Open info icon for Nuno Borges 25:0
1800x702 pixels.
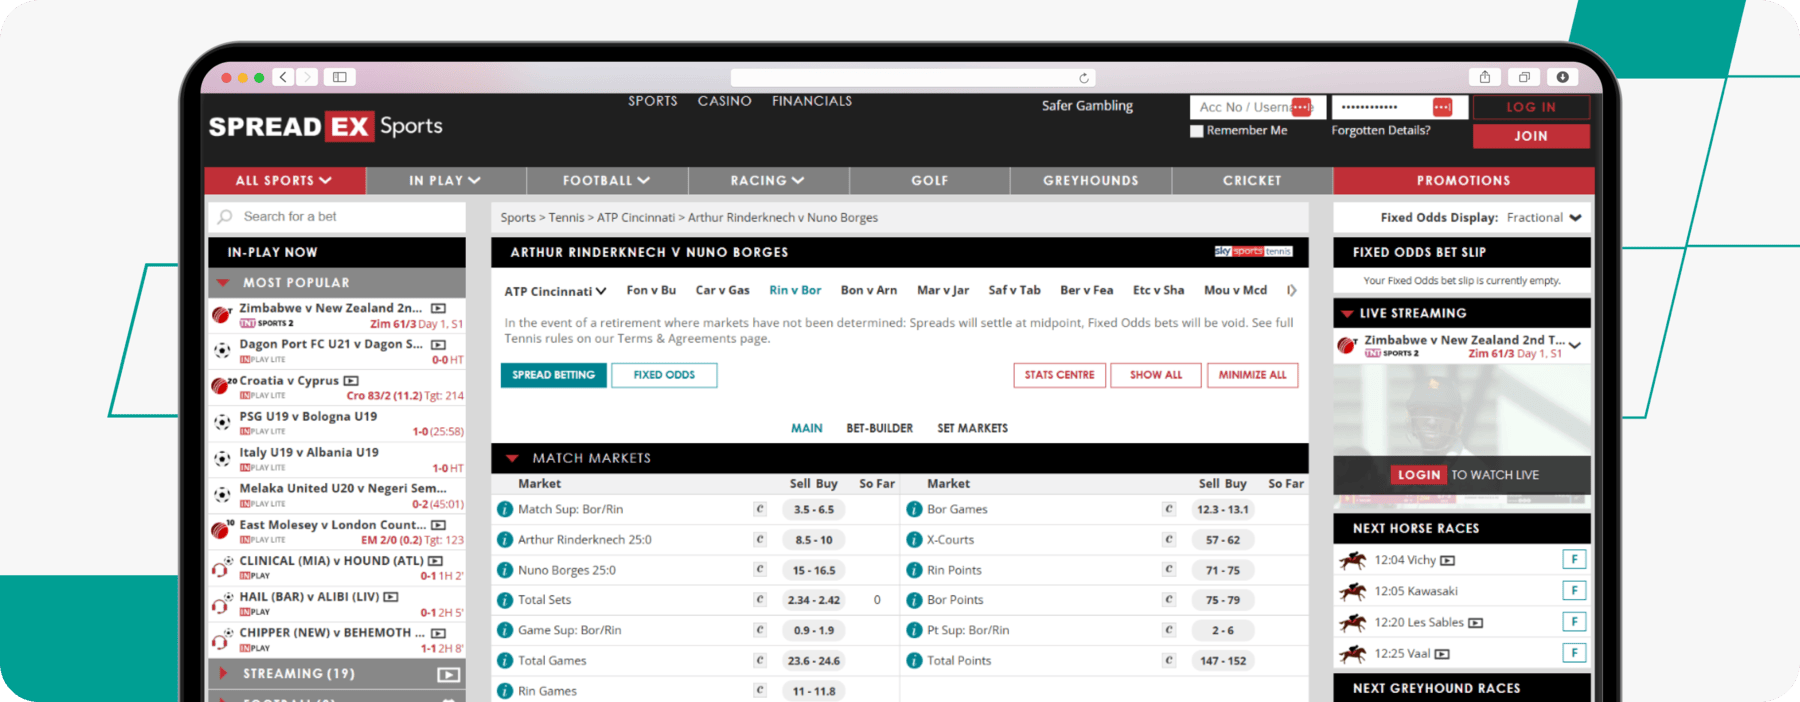coord(505,570)
